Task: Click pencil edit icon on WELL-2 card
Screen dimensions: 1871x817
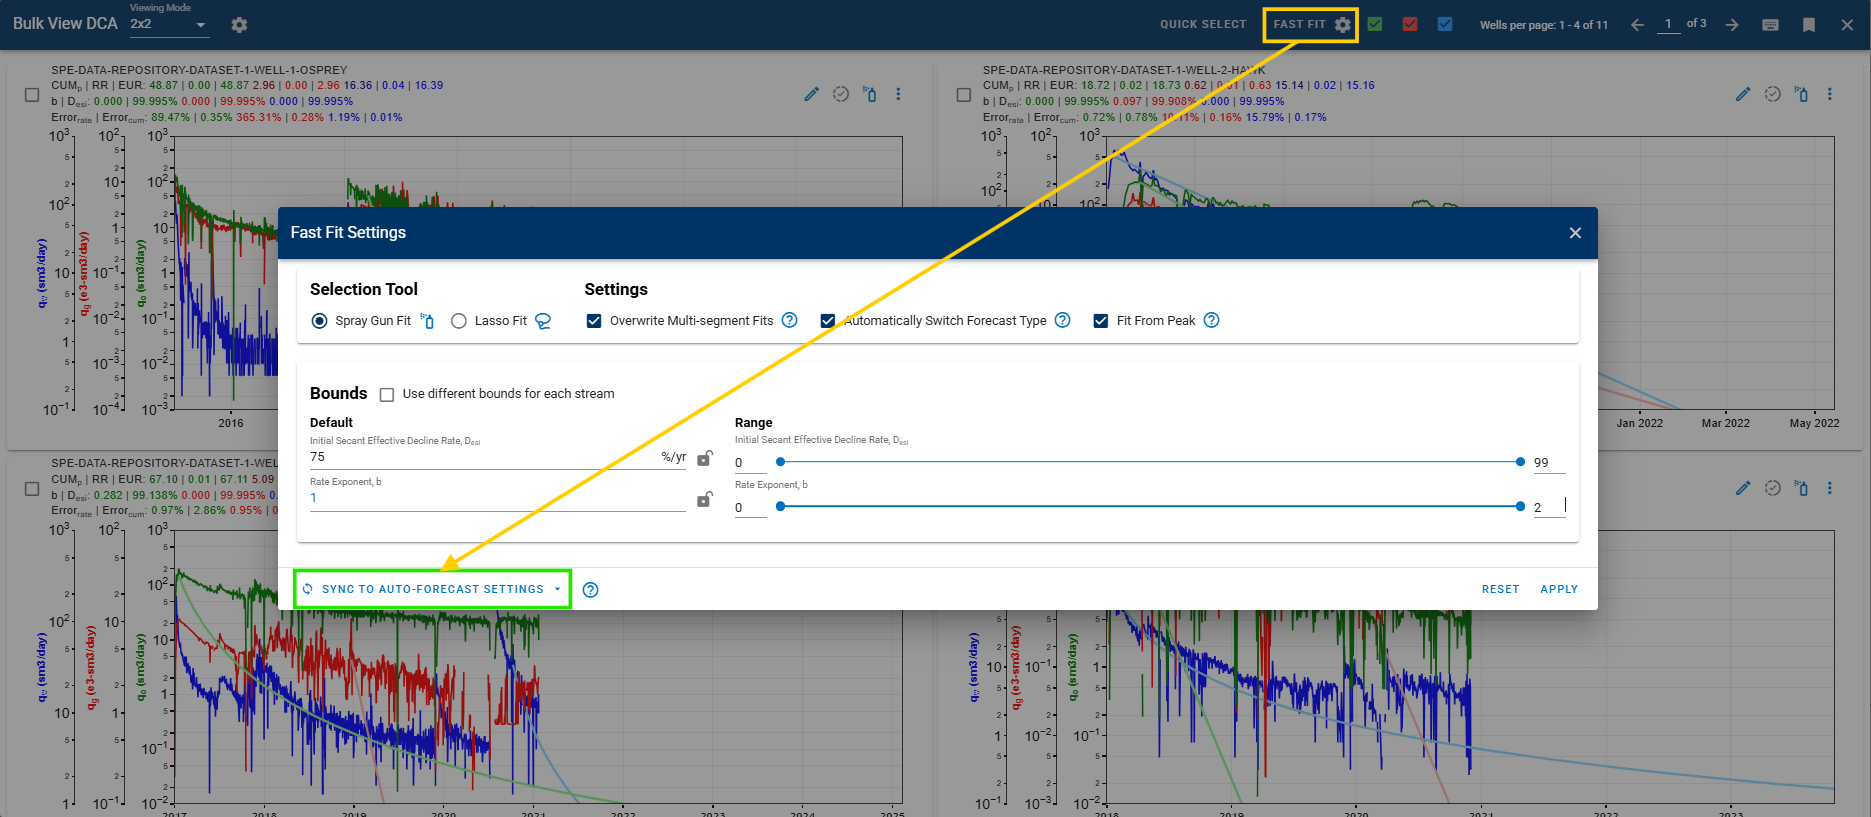Action: click(x=1743, y=94)
